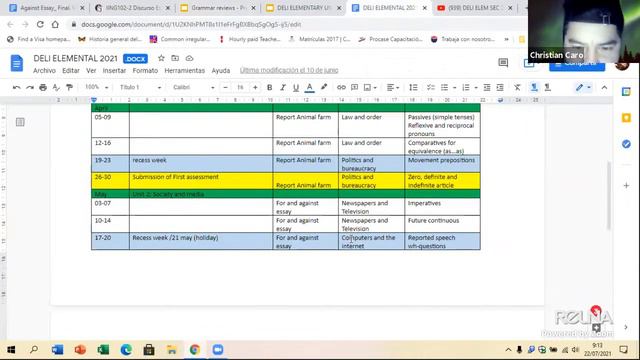640x360 pixels.
Task: Reload the page in Chrome
Action: 40,24
